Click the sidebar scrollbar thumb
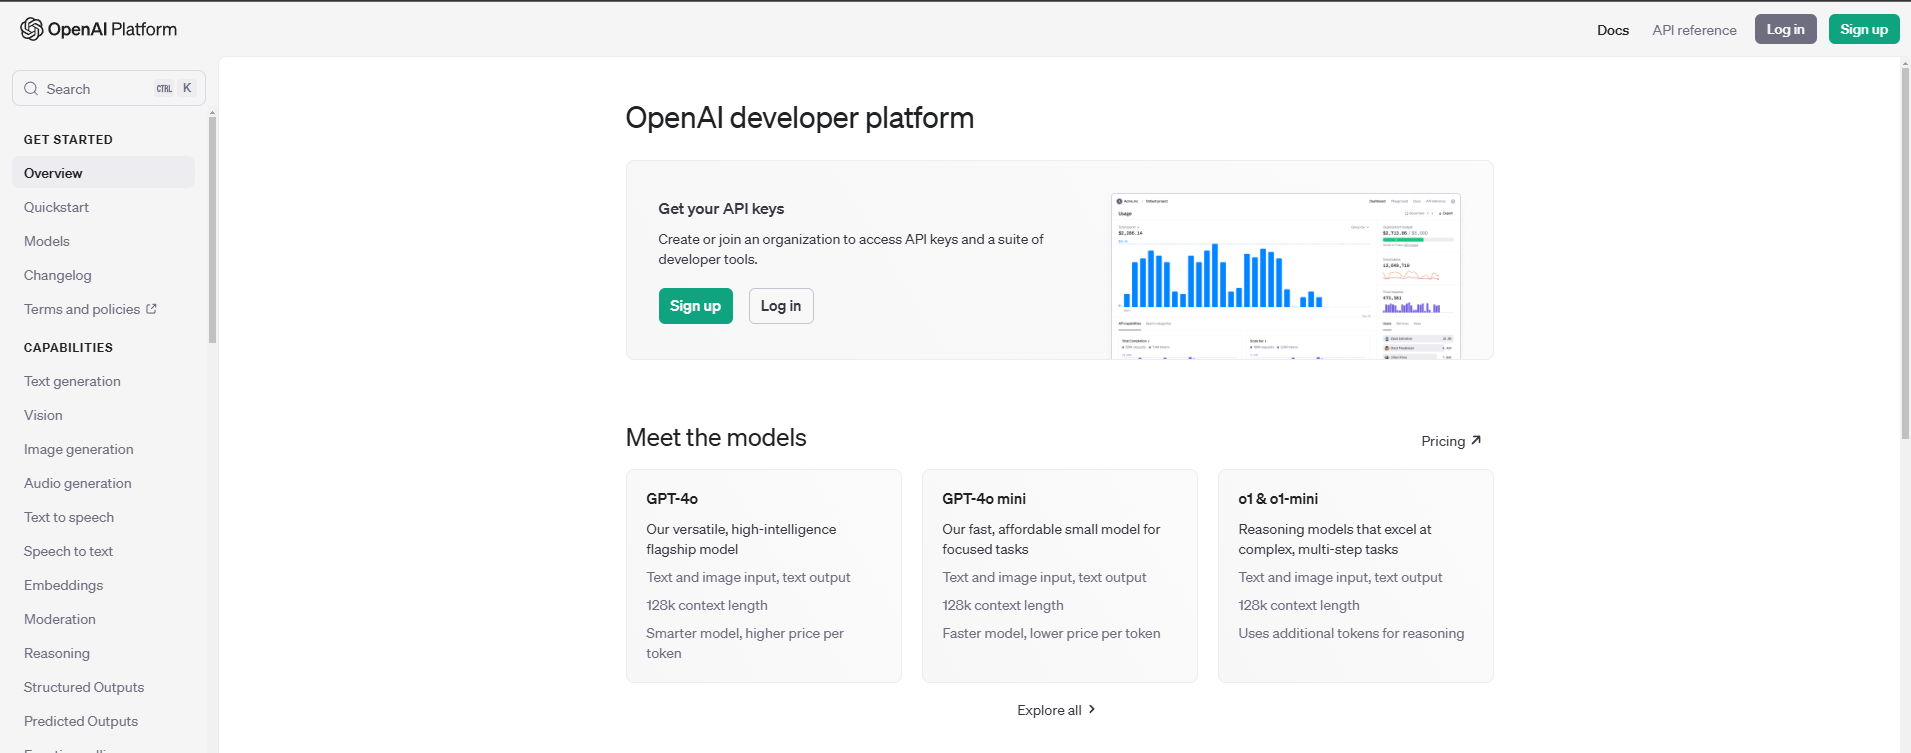This screenshot has width=1911, height=753. 212,230
